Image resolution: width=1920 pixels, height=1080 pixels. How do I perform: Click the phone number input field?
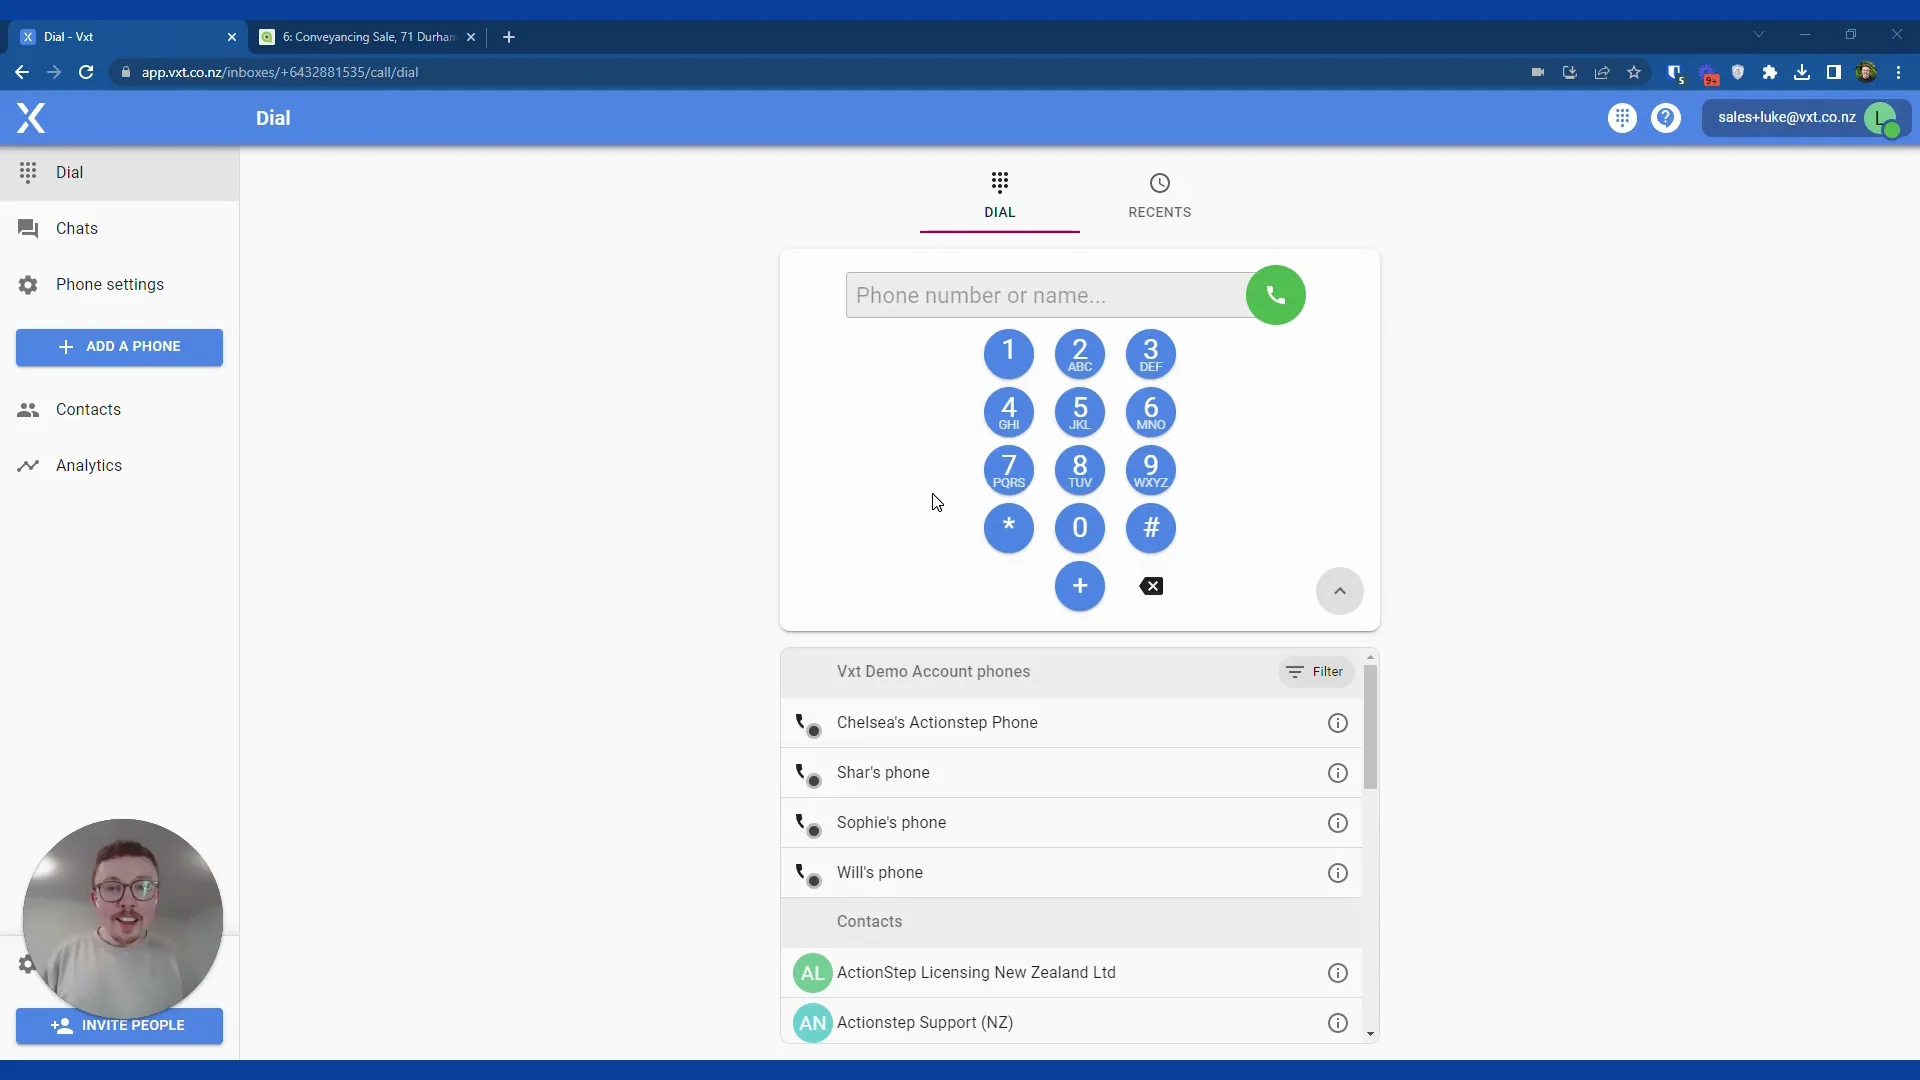coord(1045,295)
